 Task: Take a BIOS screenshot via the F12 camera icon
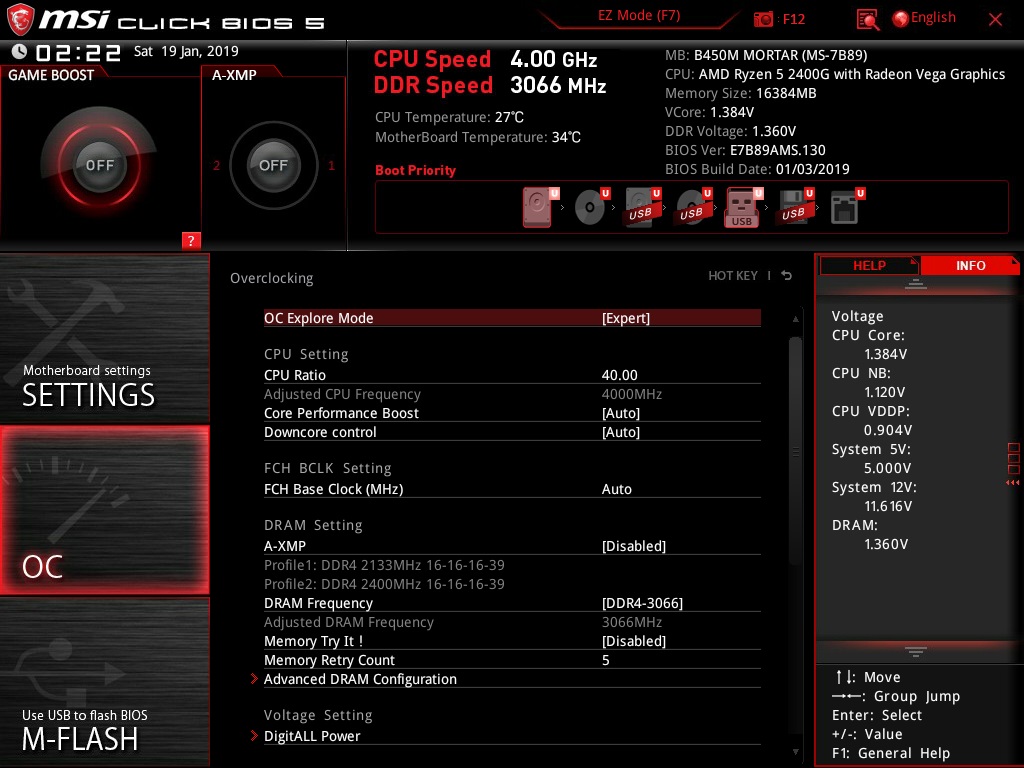[x=764, y=19]
